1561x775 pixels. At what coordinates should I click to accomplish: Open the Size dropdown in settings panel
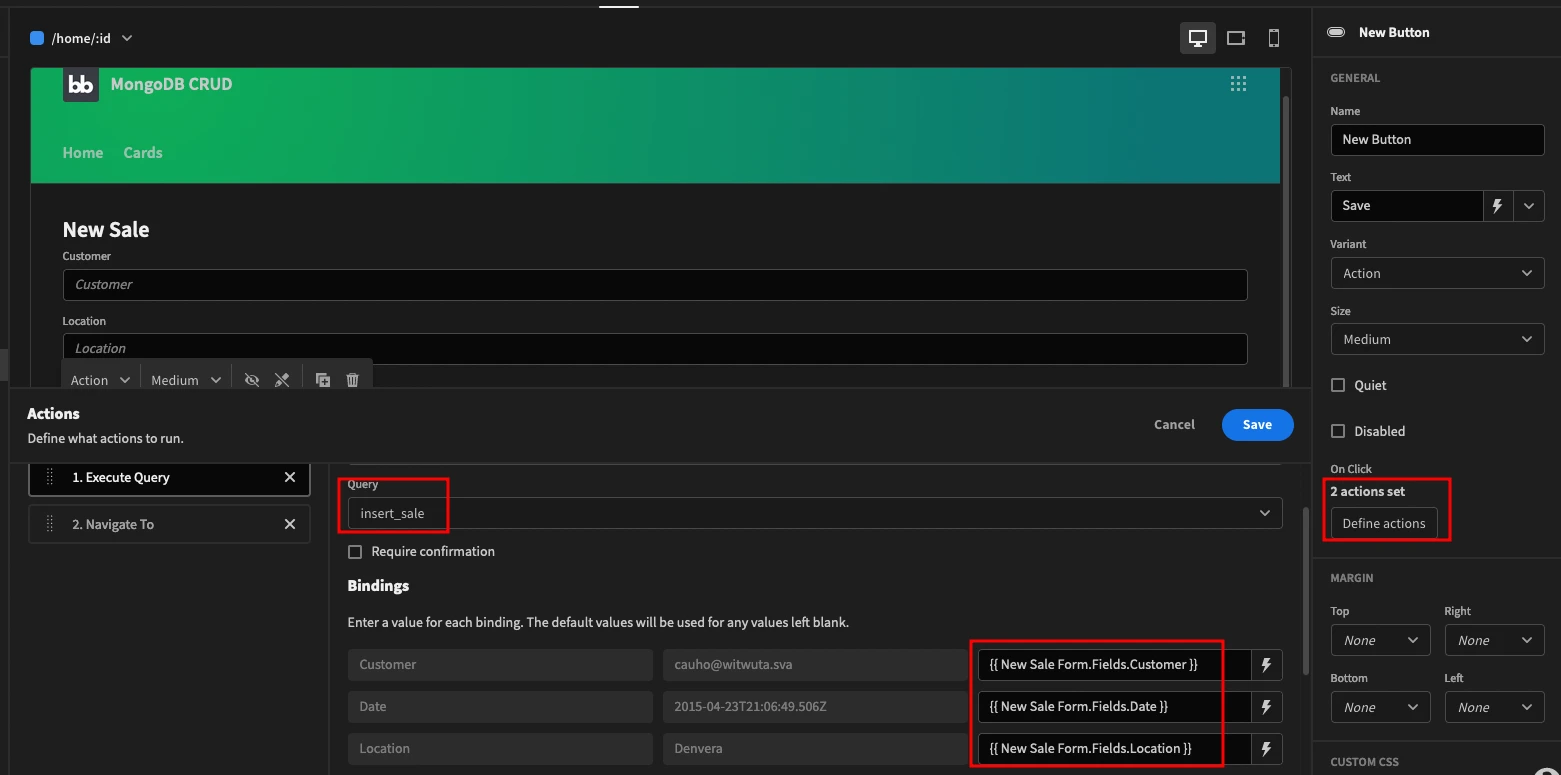(x=1437, y=339)
